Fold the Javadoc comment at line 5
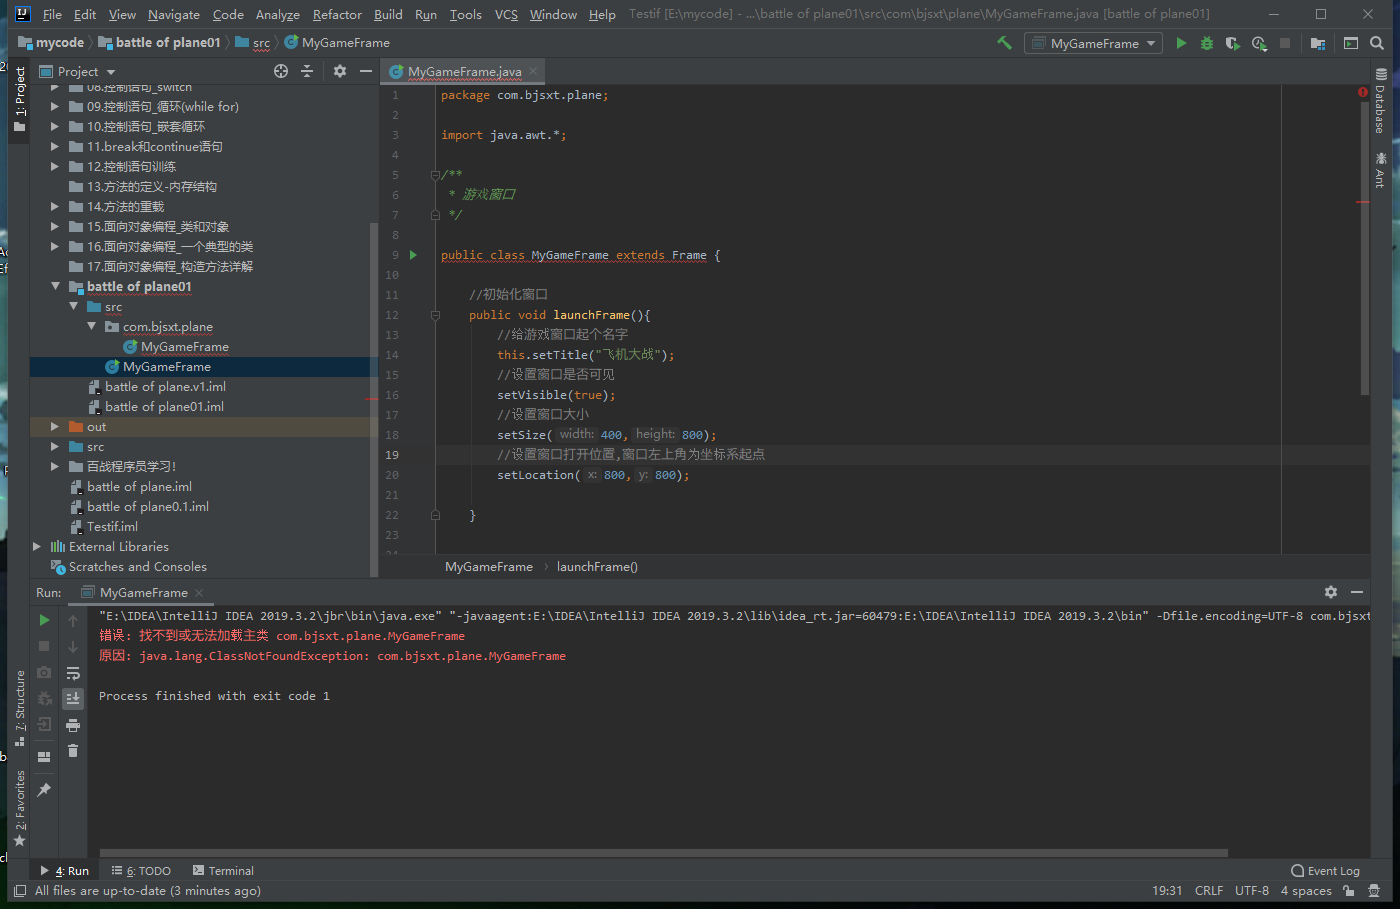 (x=435, y=175)
